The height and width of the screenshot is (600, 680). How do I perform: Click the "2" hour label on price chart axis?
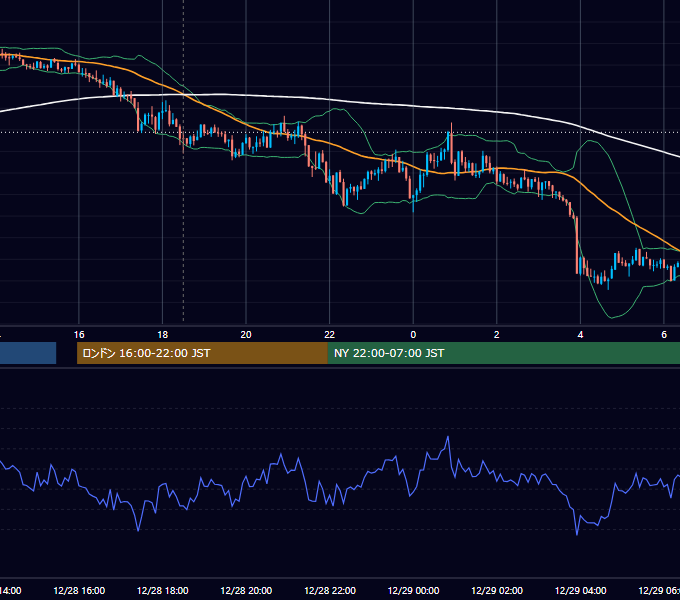click(497, 334)
